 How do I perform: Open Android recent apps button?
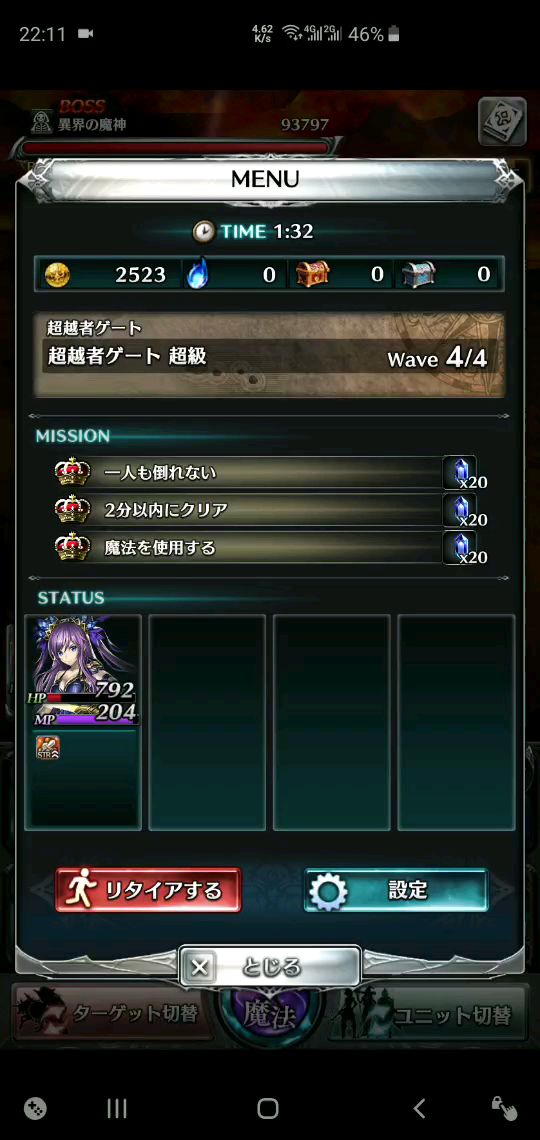coord(117,1108)
